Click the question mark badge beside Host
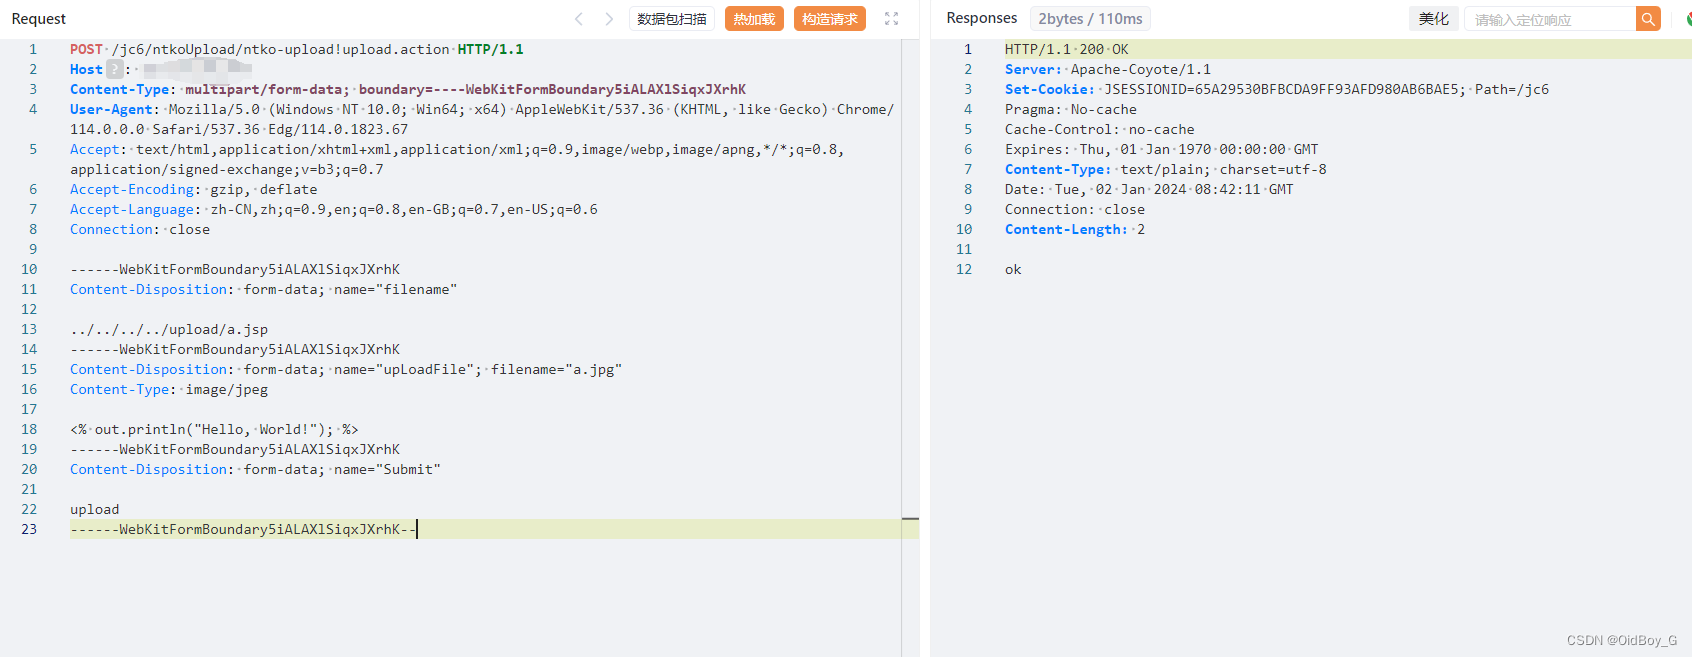This screenshot has height=657, width=1692. [x=115, y=69]
